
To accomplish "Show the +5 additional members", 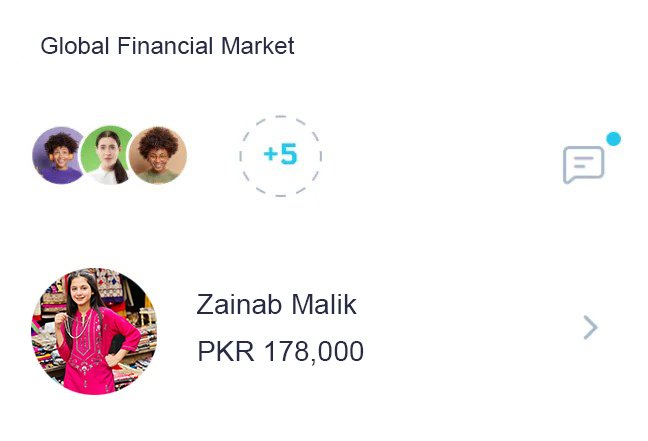I will pos(280,155).
